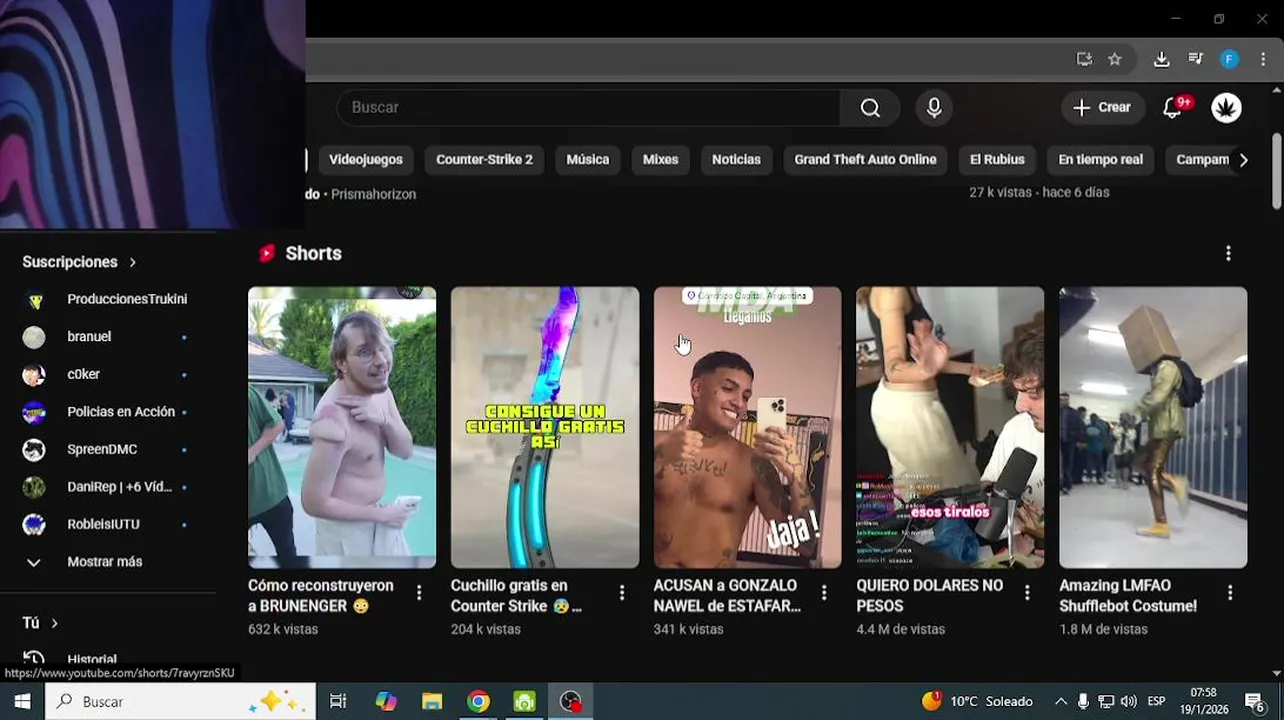Open options for QUIERO DOLARES NO PESOS short
This screenshot has height=720, width=1284.
click(1027, 593)
